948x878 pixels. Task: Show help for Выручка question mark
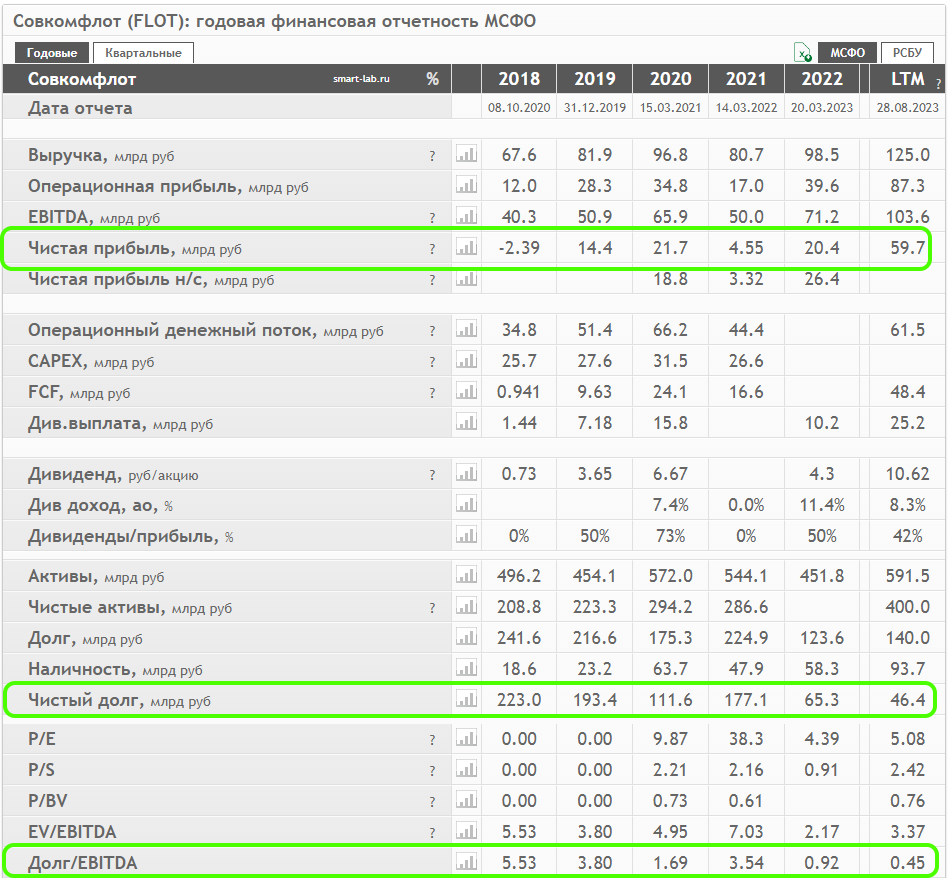(x=432, y=156)
